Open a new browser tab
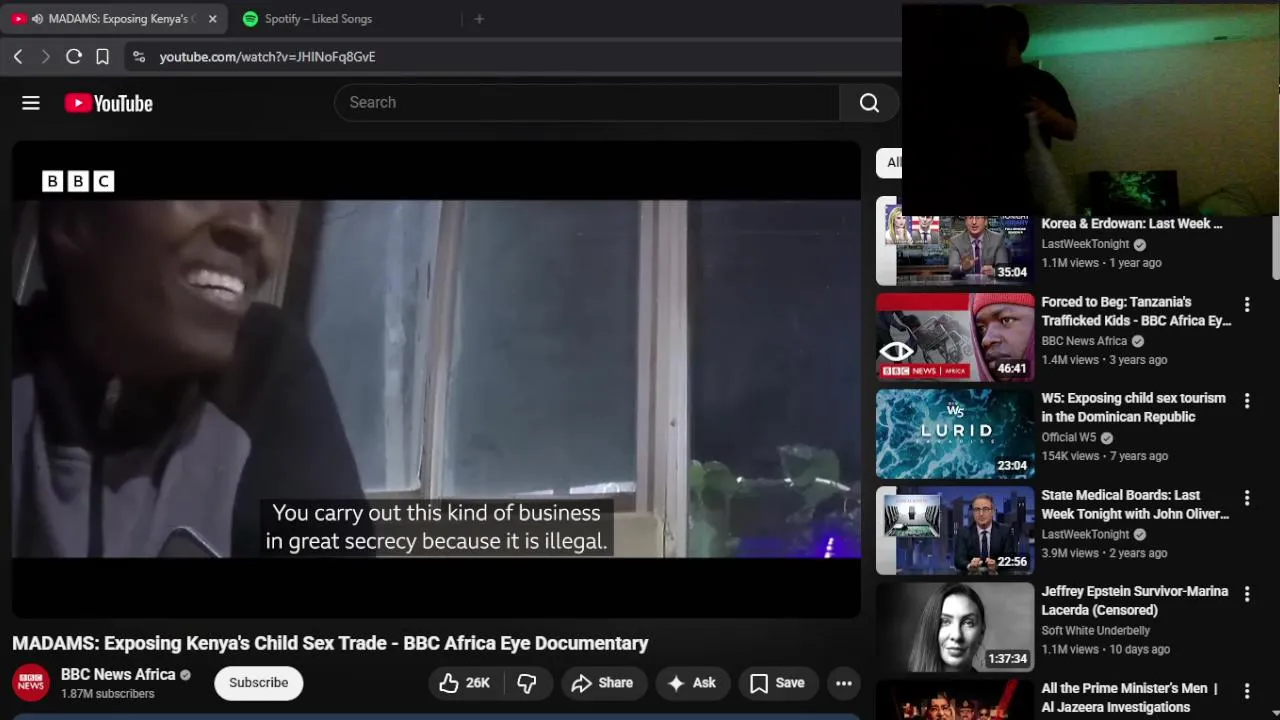The image size is (1280, 720). 479,19
